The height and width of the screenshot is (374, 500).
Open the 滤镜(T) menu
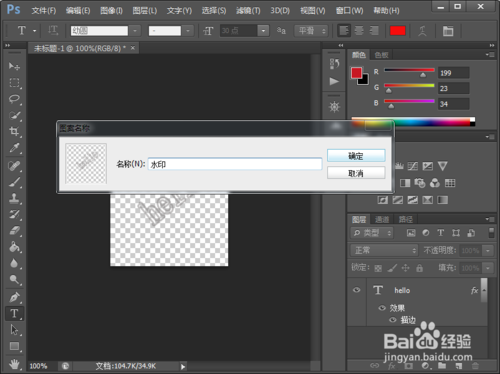pos(248,11)
